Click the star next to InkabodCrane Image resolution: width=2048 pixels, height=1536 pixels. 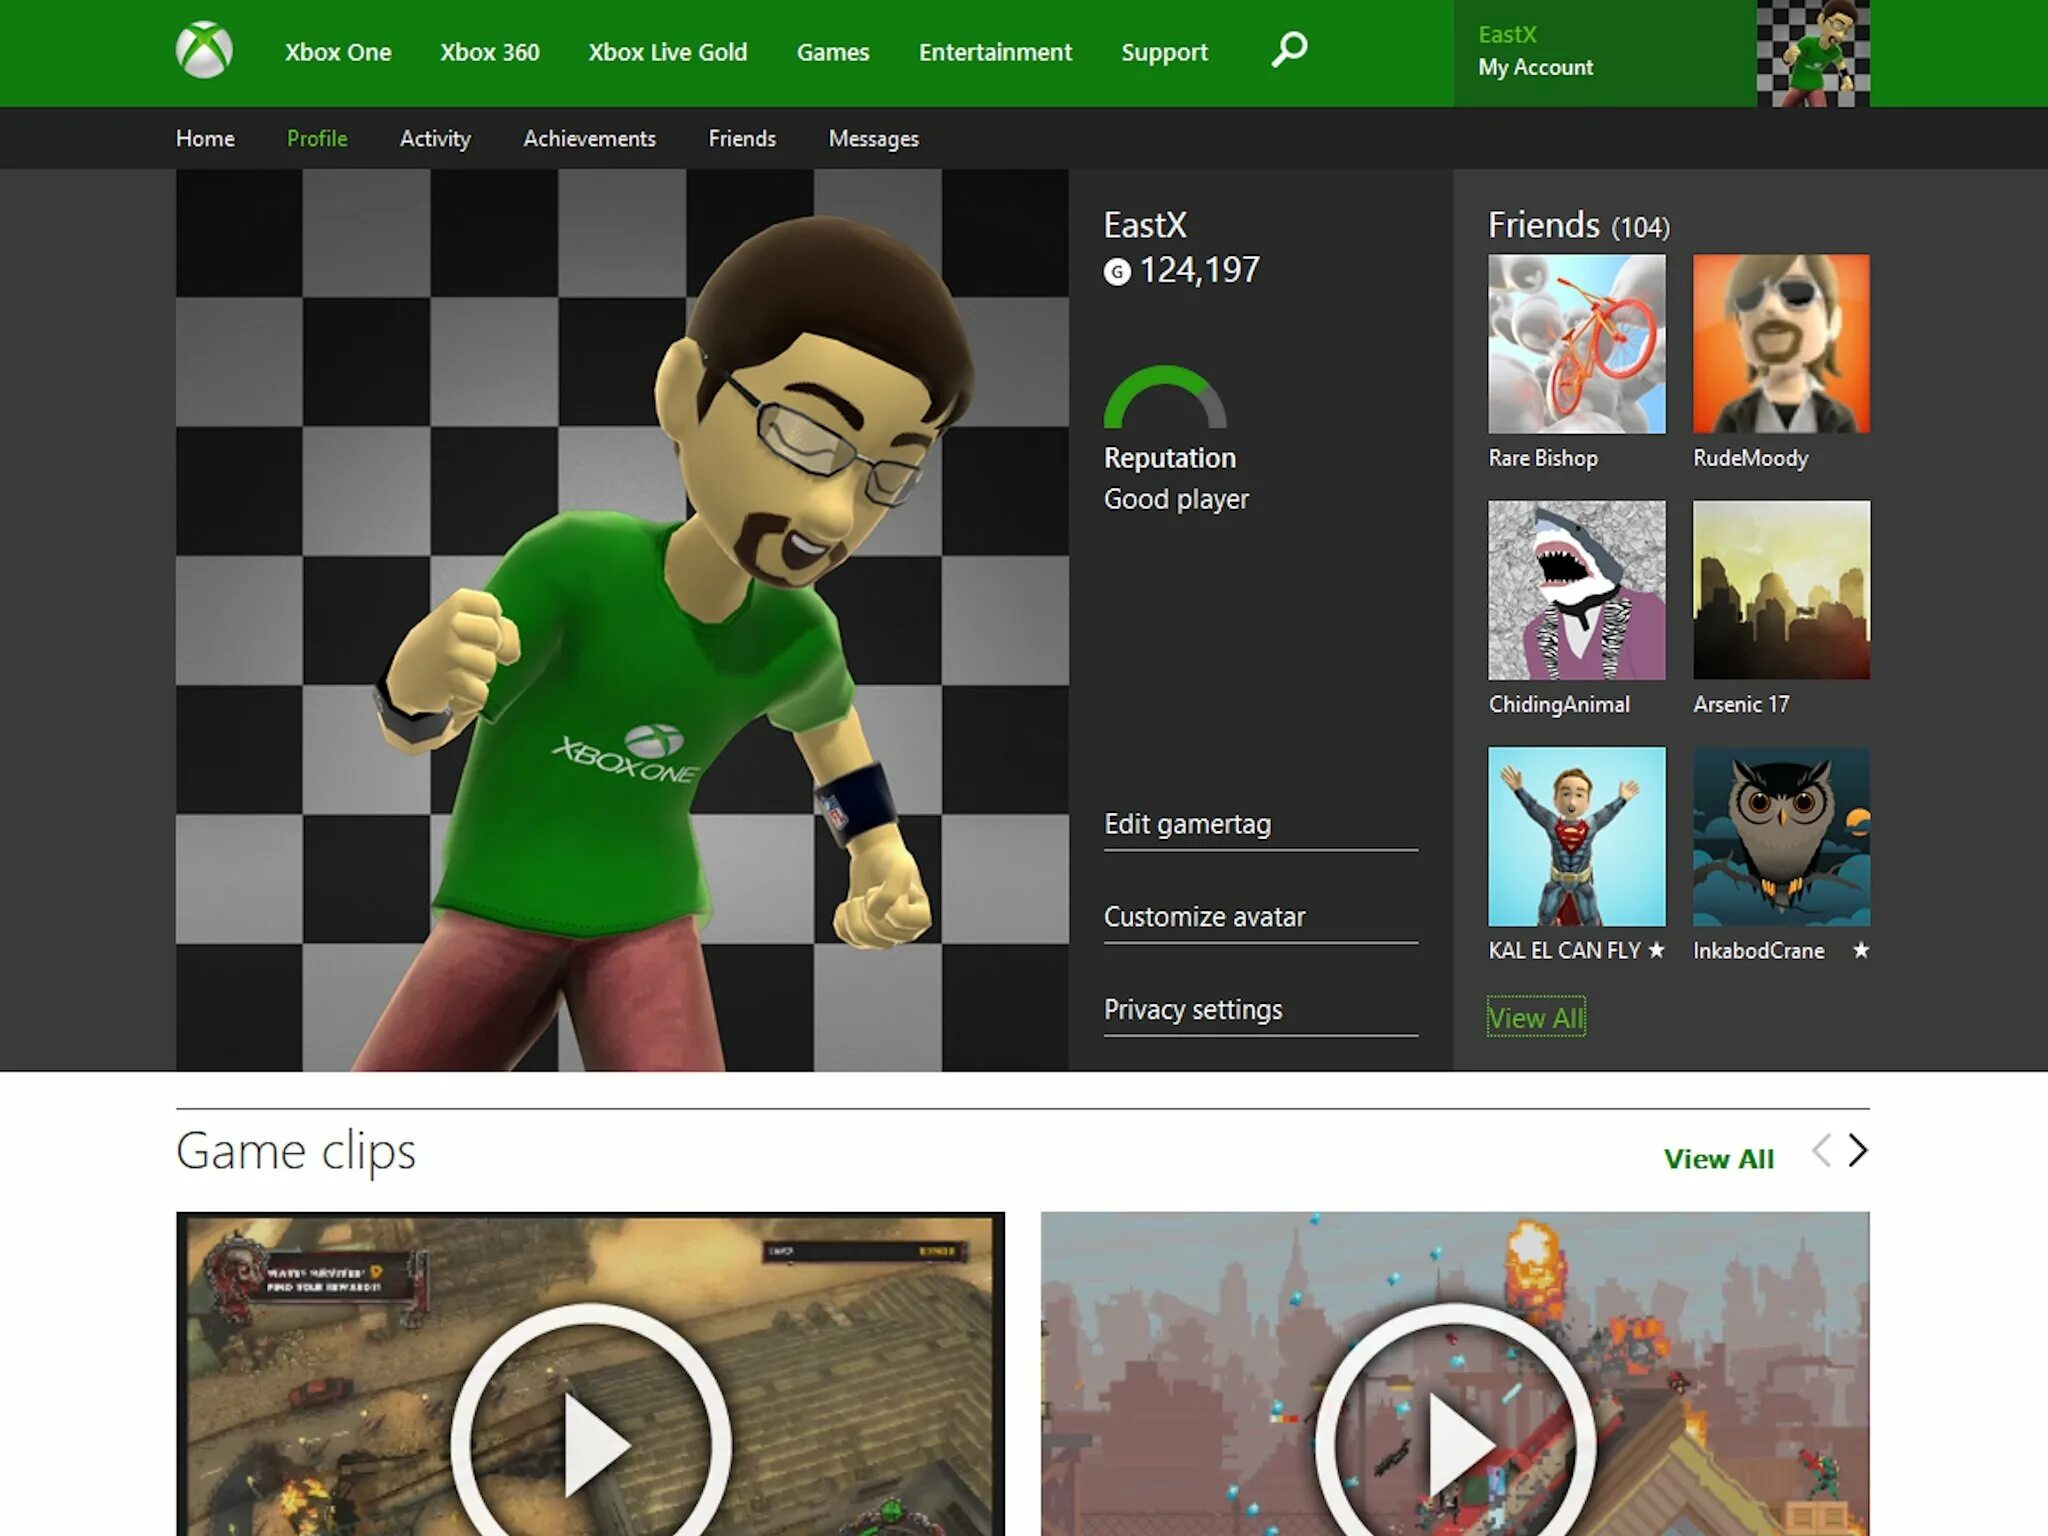tap(1860, 950)
